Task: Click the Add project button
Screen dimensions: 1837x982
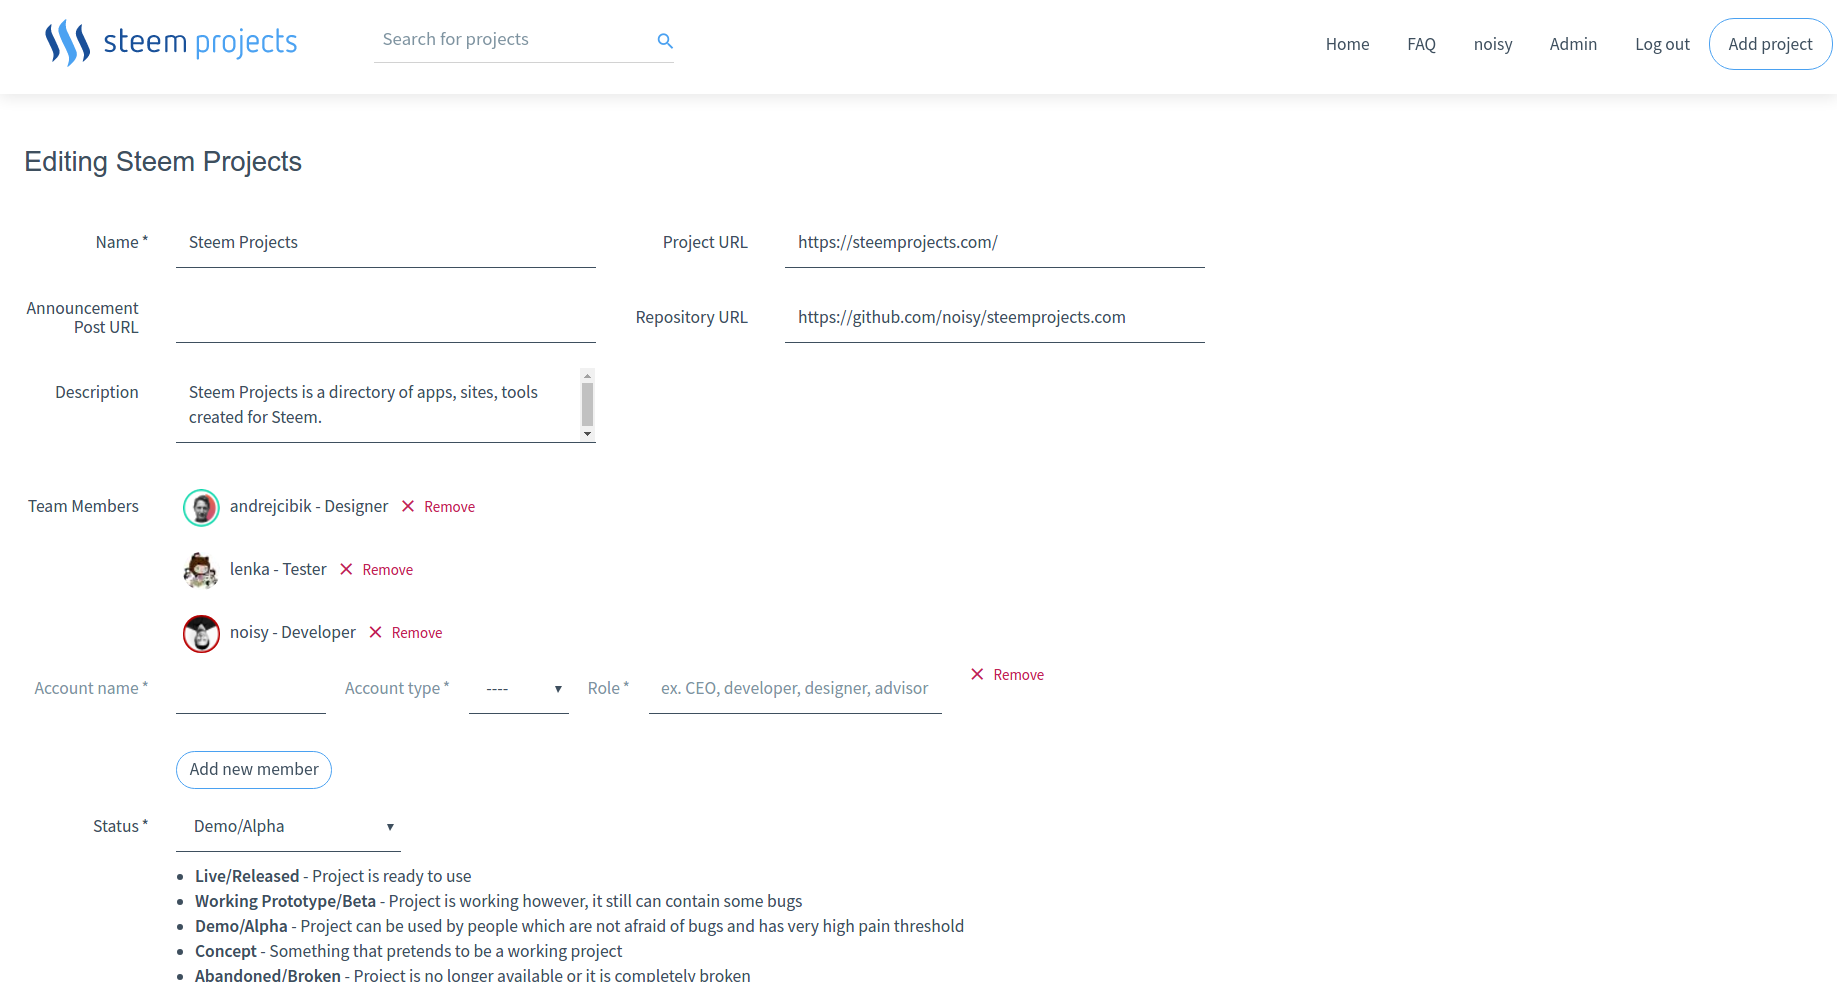Action: click(x=1770, y=44)
